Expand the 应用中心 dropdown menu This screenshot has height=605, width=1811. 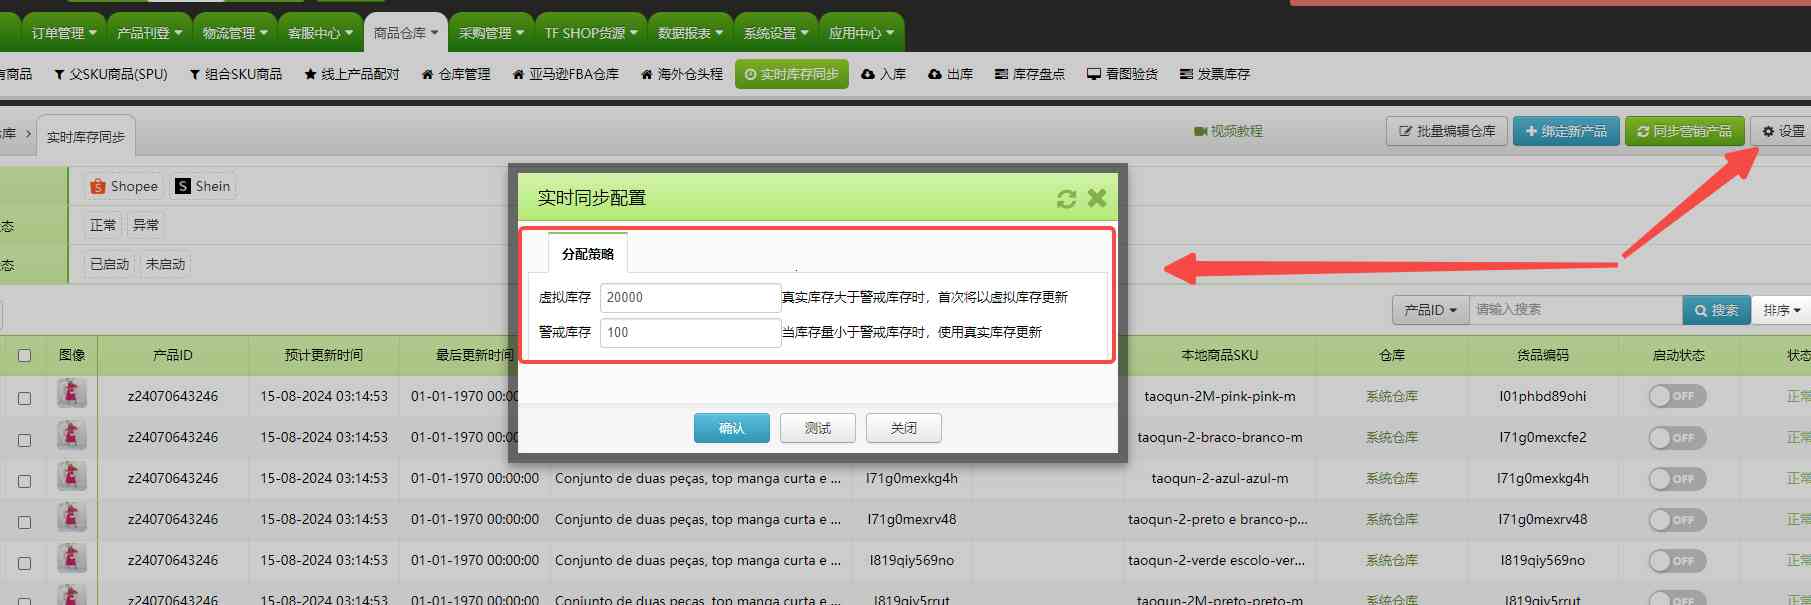pos(861,33)
